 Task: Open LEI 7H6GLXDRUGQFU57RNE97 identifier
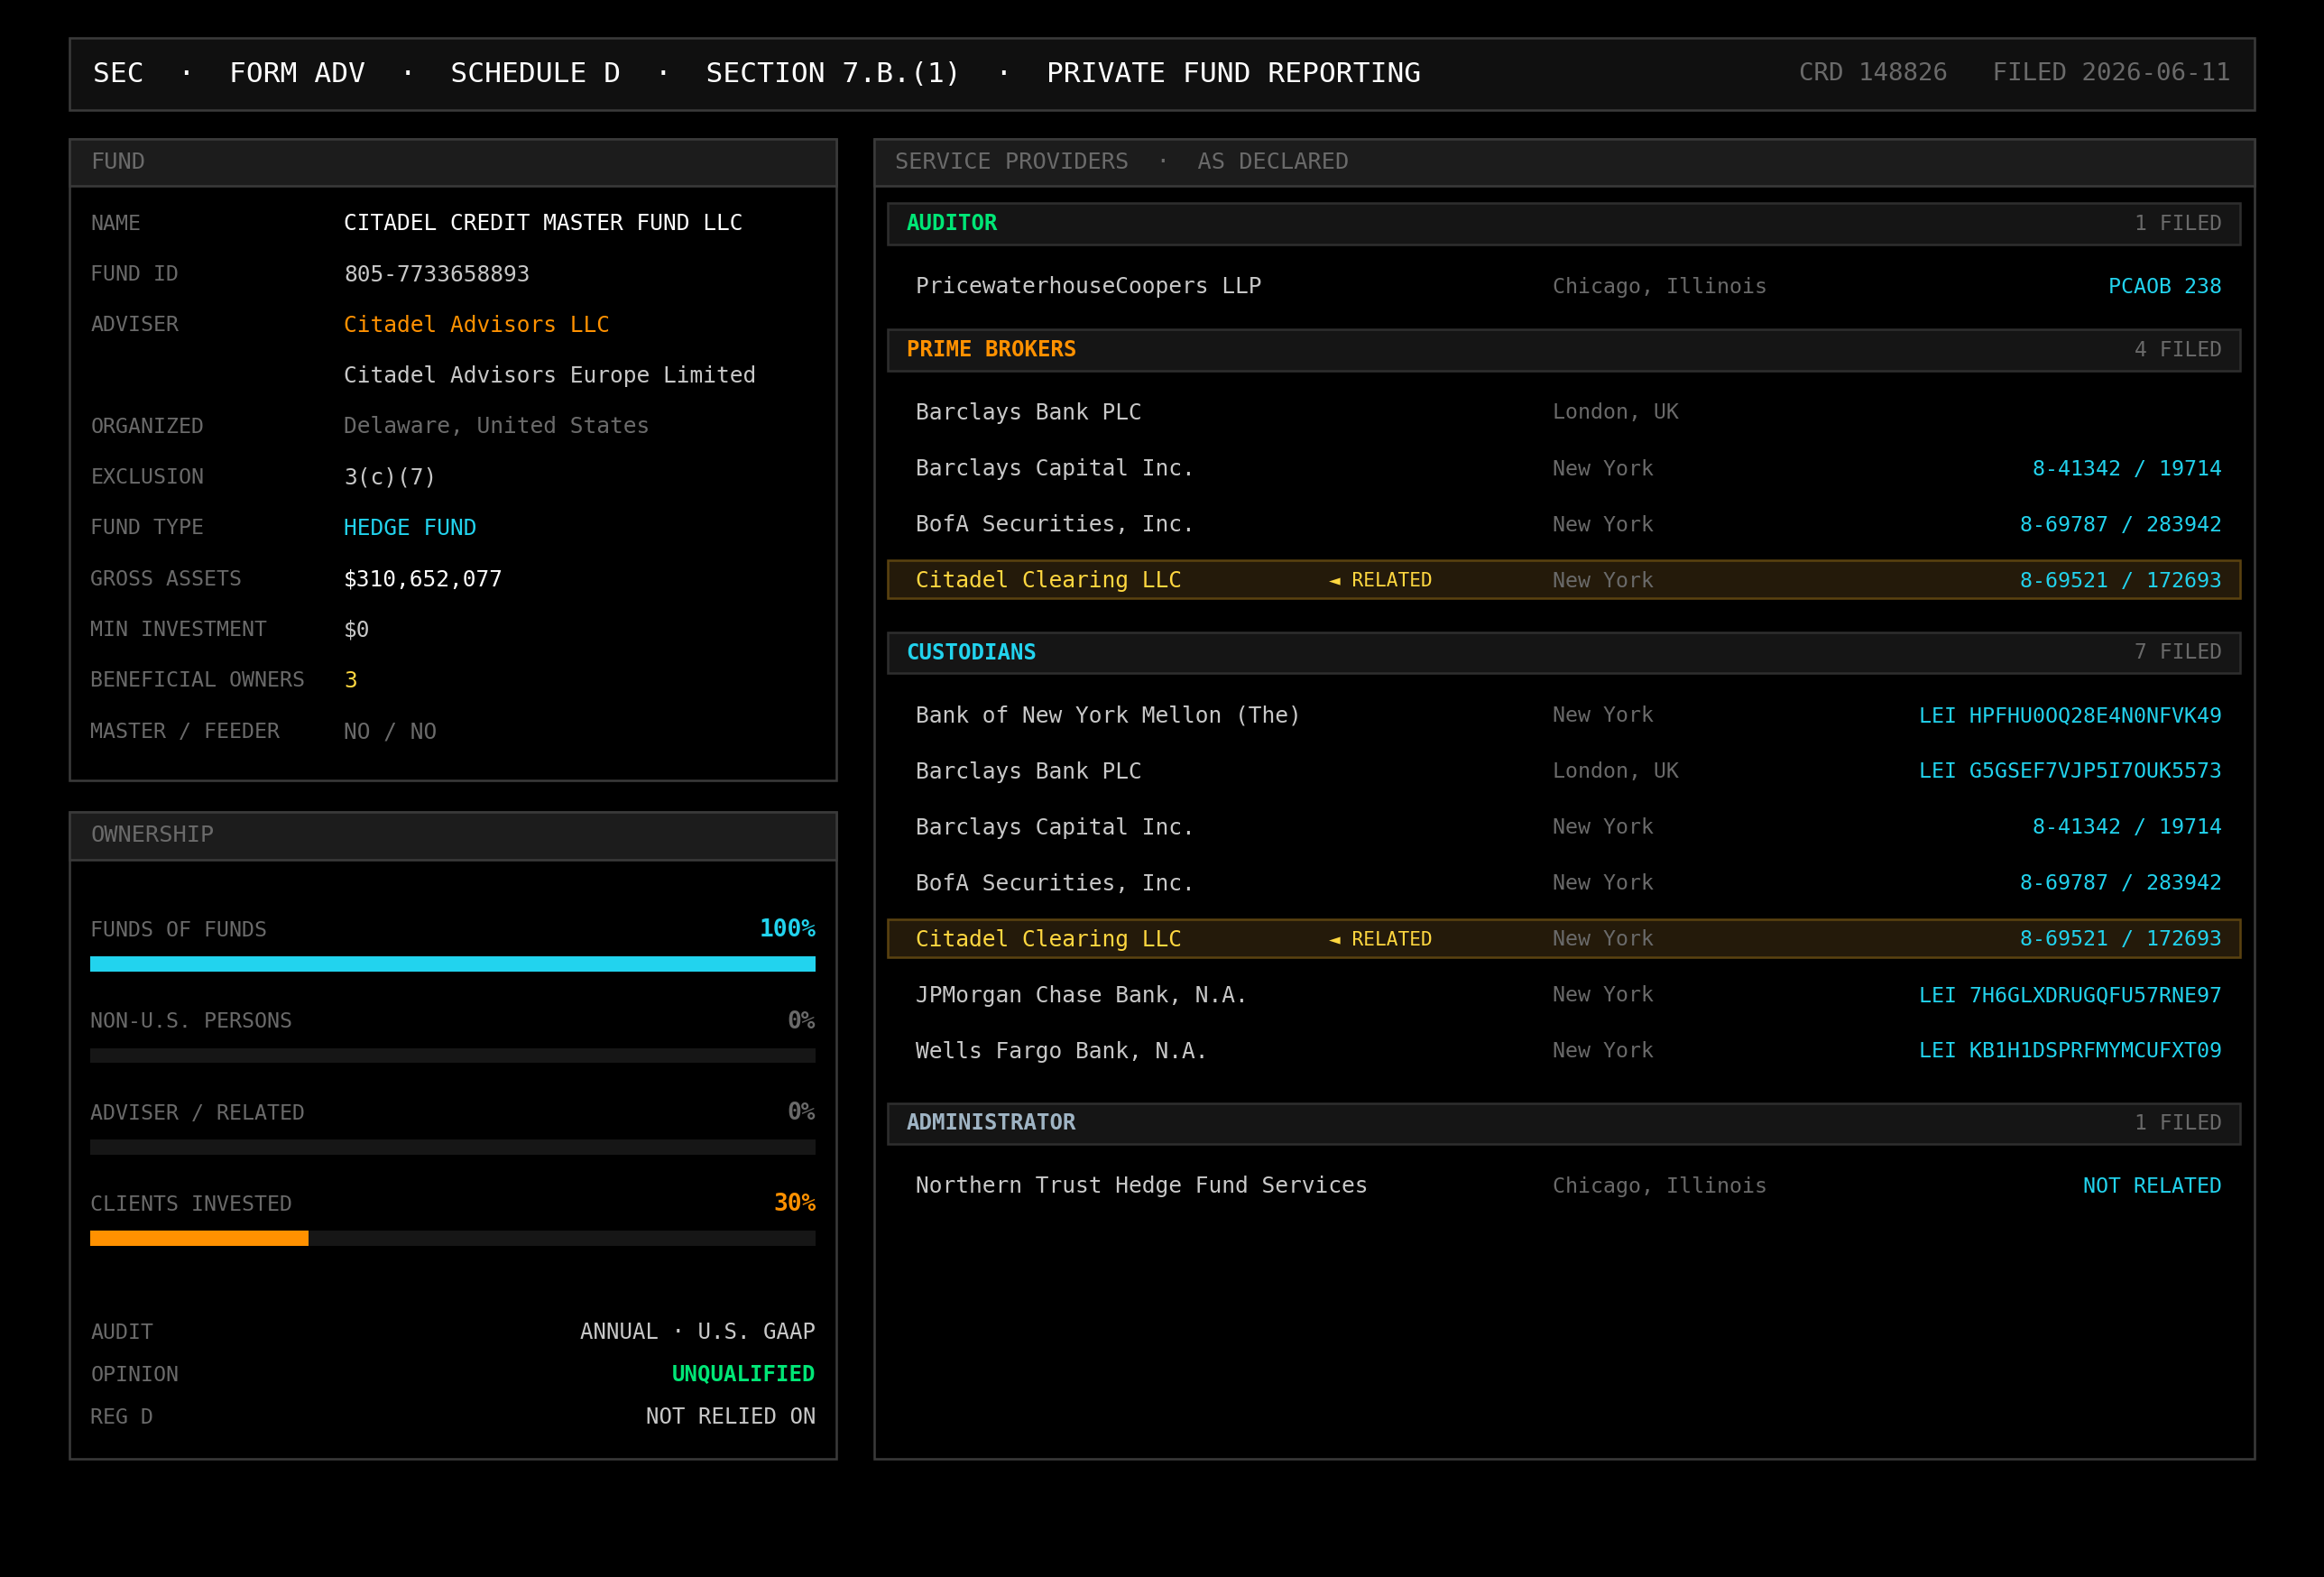pyautogui.click(x=2070, y=995)
